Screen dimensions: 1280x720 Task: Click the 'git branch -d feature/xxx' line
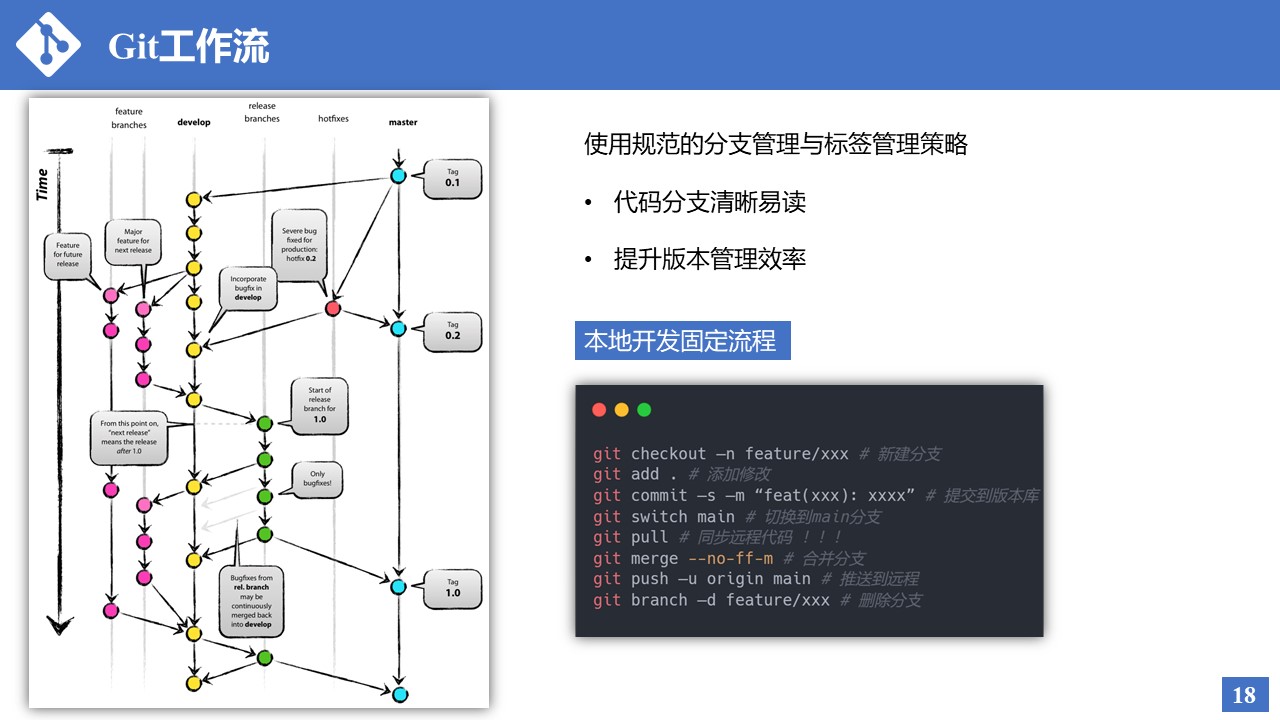click(x=757, y=600)
